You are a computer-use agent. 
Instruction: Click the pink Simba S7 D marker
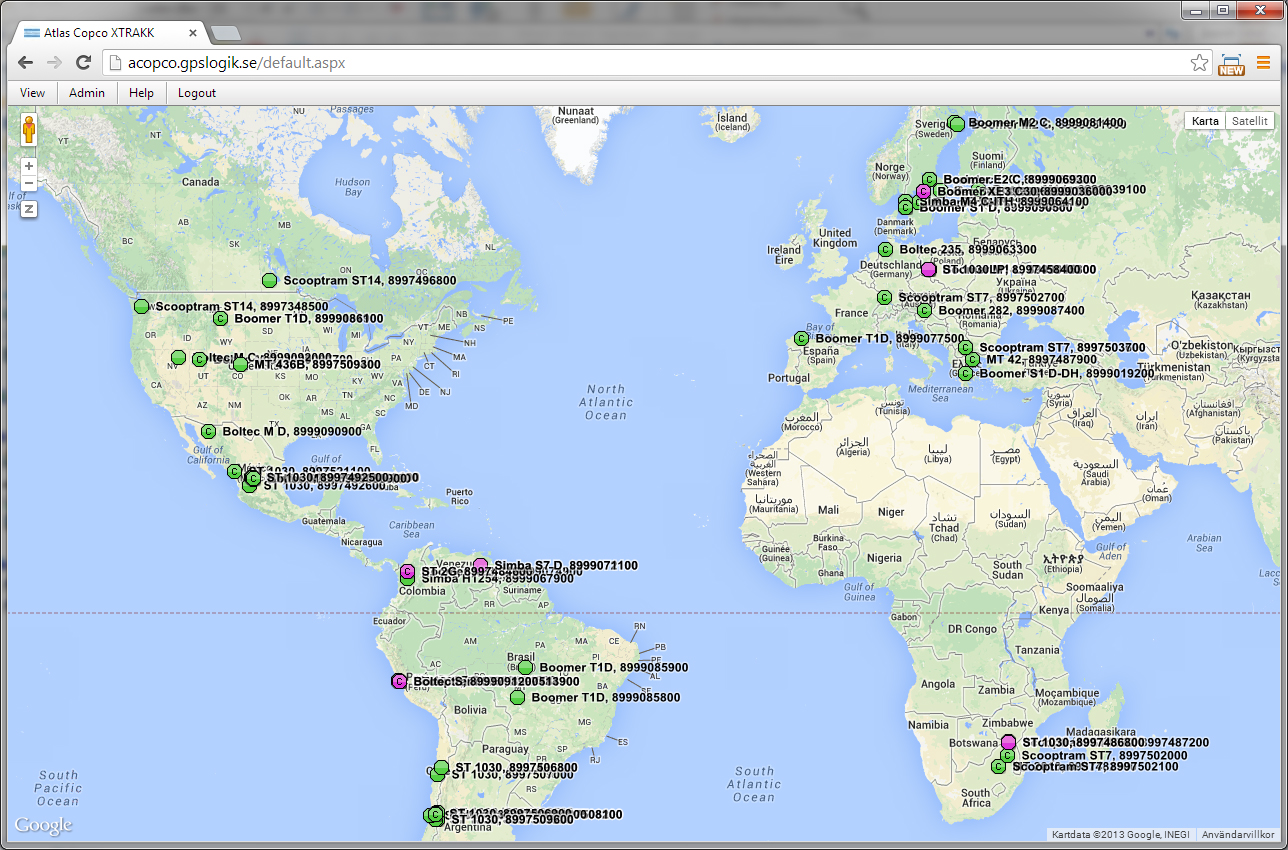click(481, 565)
